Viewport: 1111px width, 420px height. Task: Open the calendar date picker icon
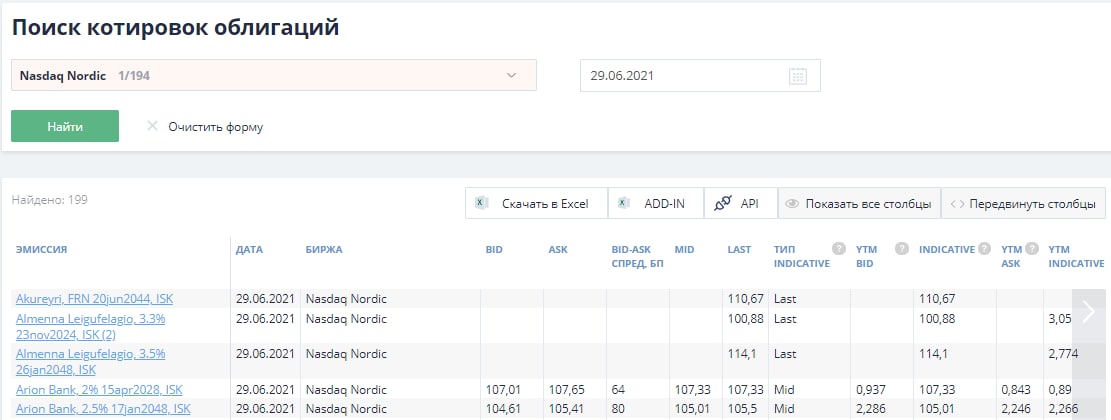[798, 76]
